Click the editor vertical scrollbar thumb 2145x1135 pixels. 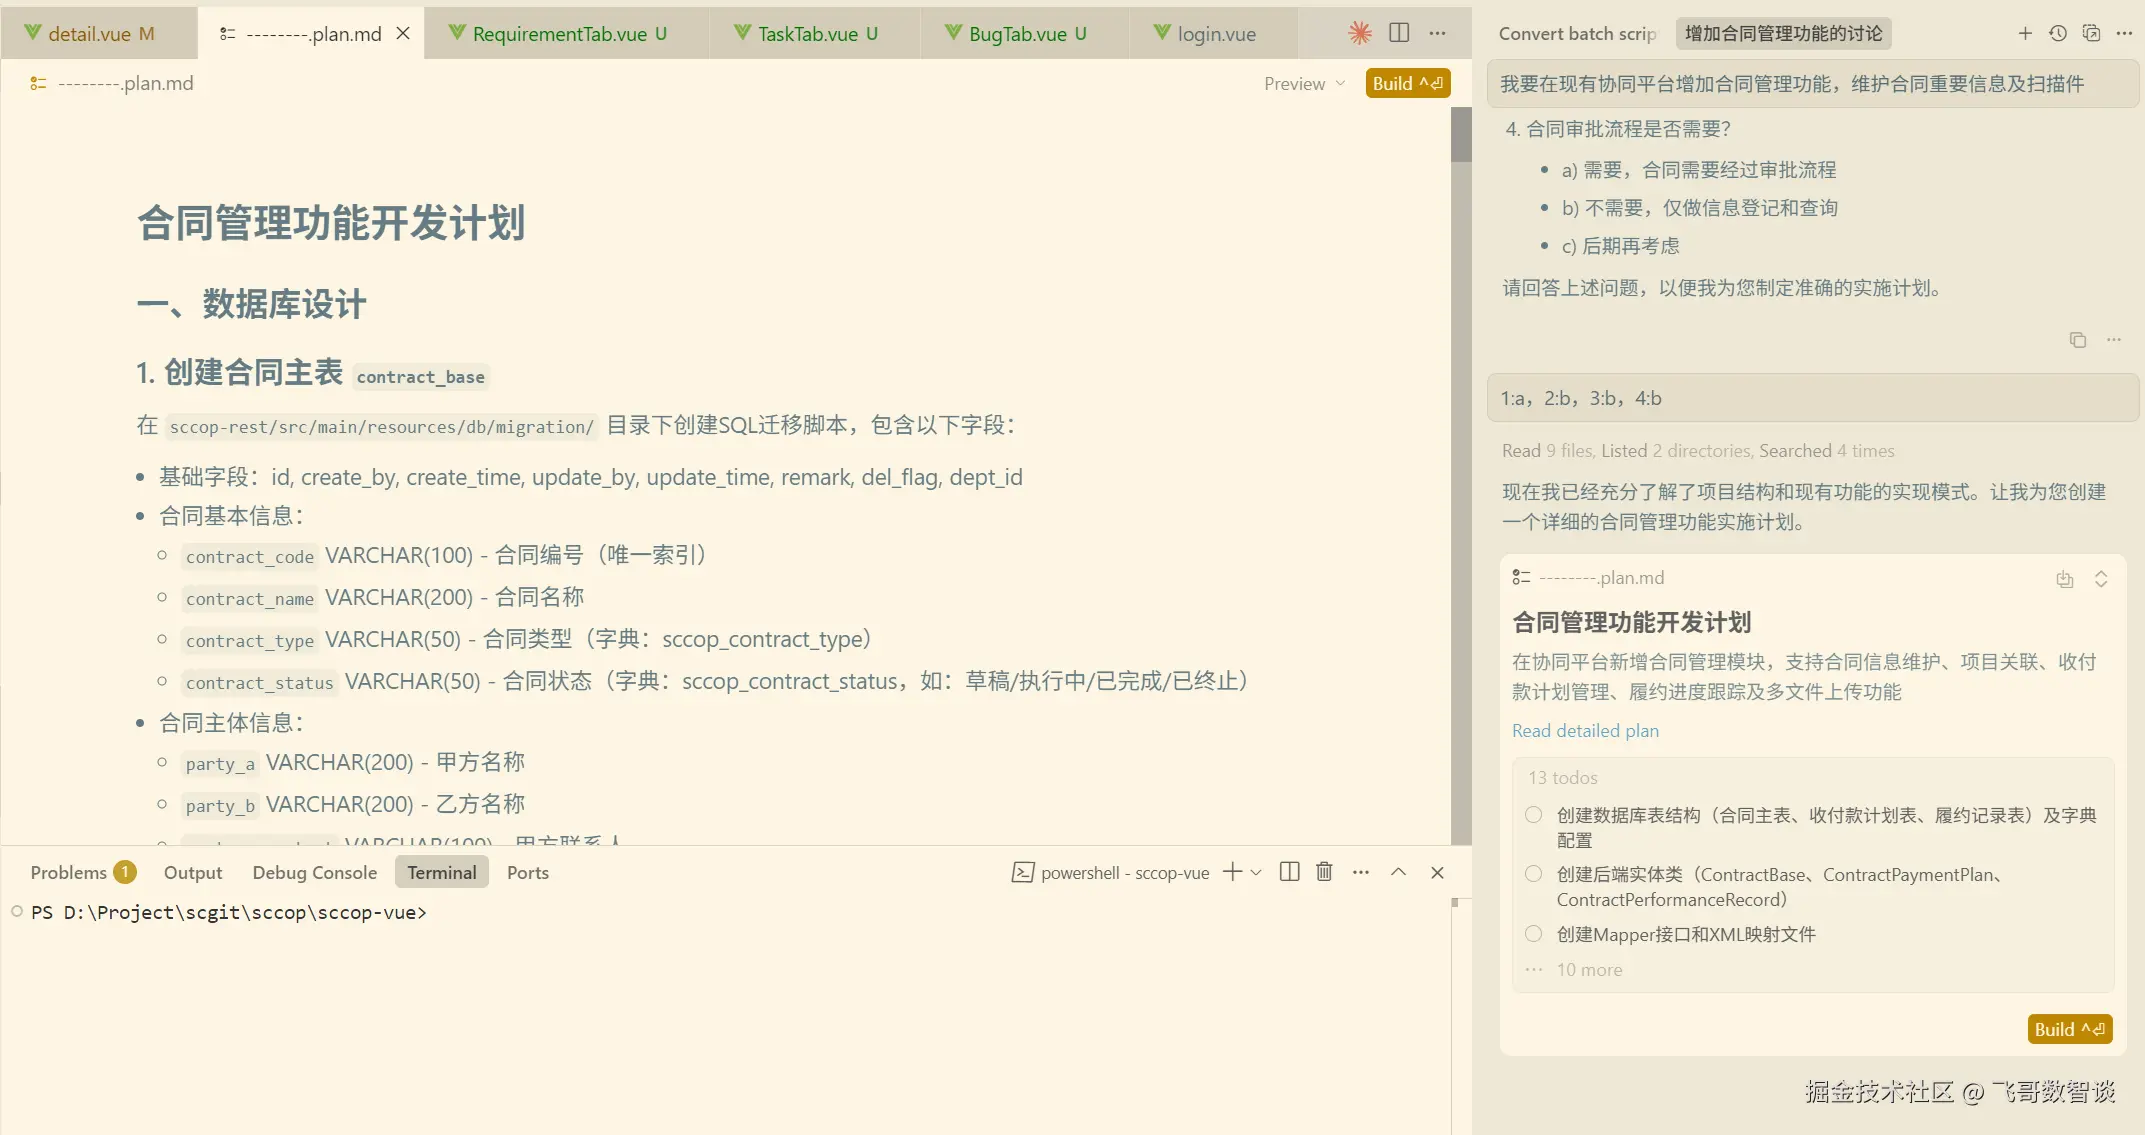(x=1461, y=135)
